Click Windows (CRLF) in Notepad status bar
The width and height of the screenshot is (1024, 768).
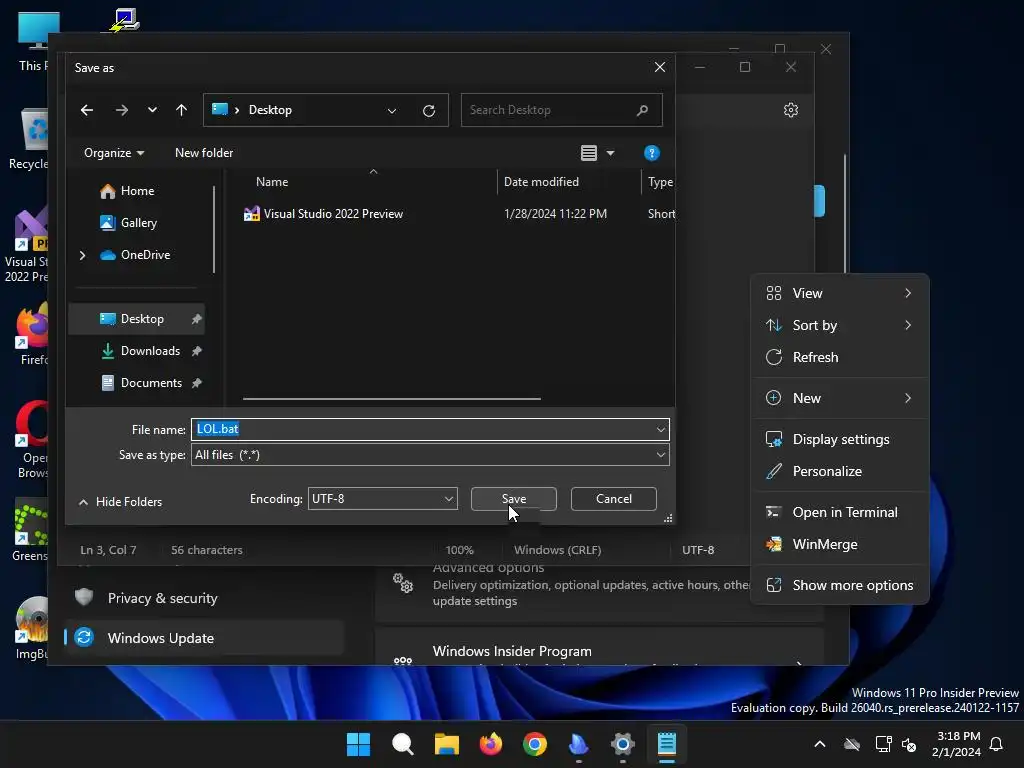click(x=557, y=551)
